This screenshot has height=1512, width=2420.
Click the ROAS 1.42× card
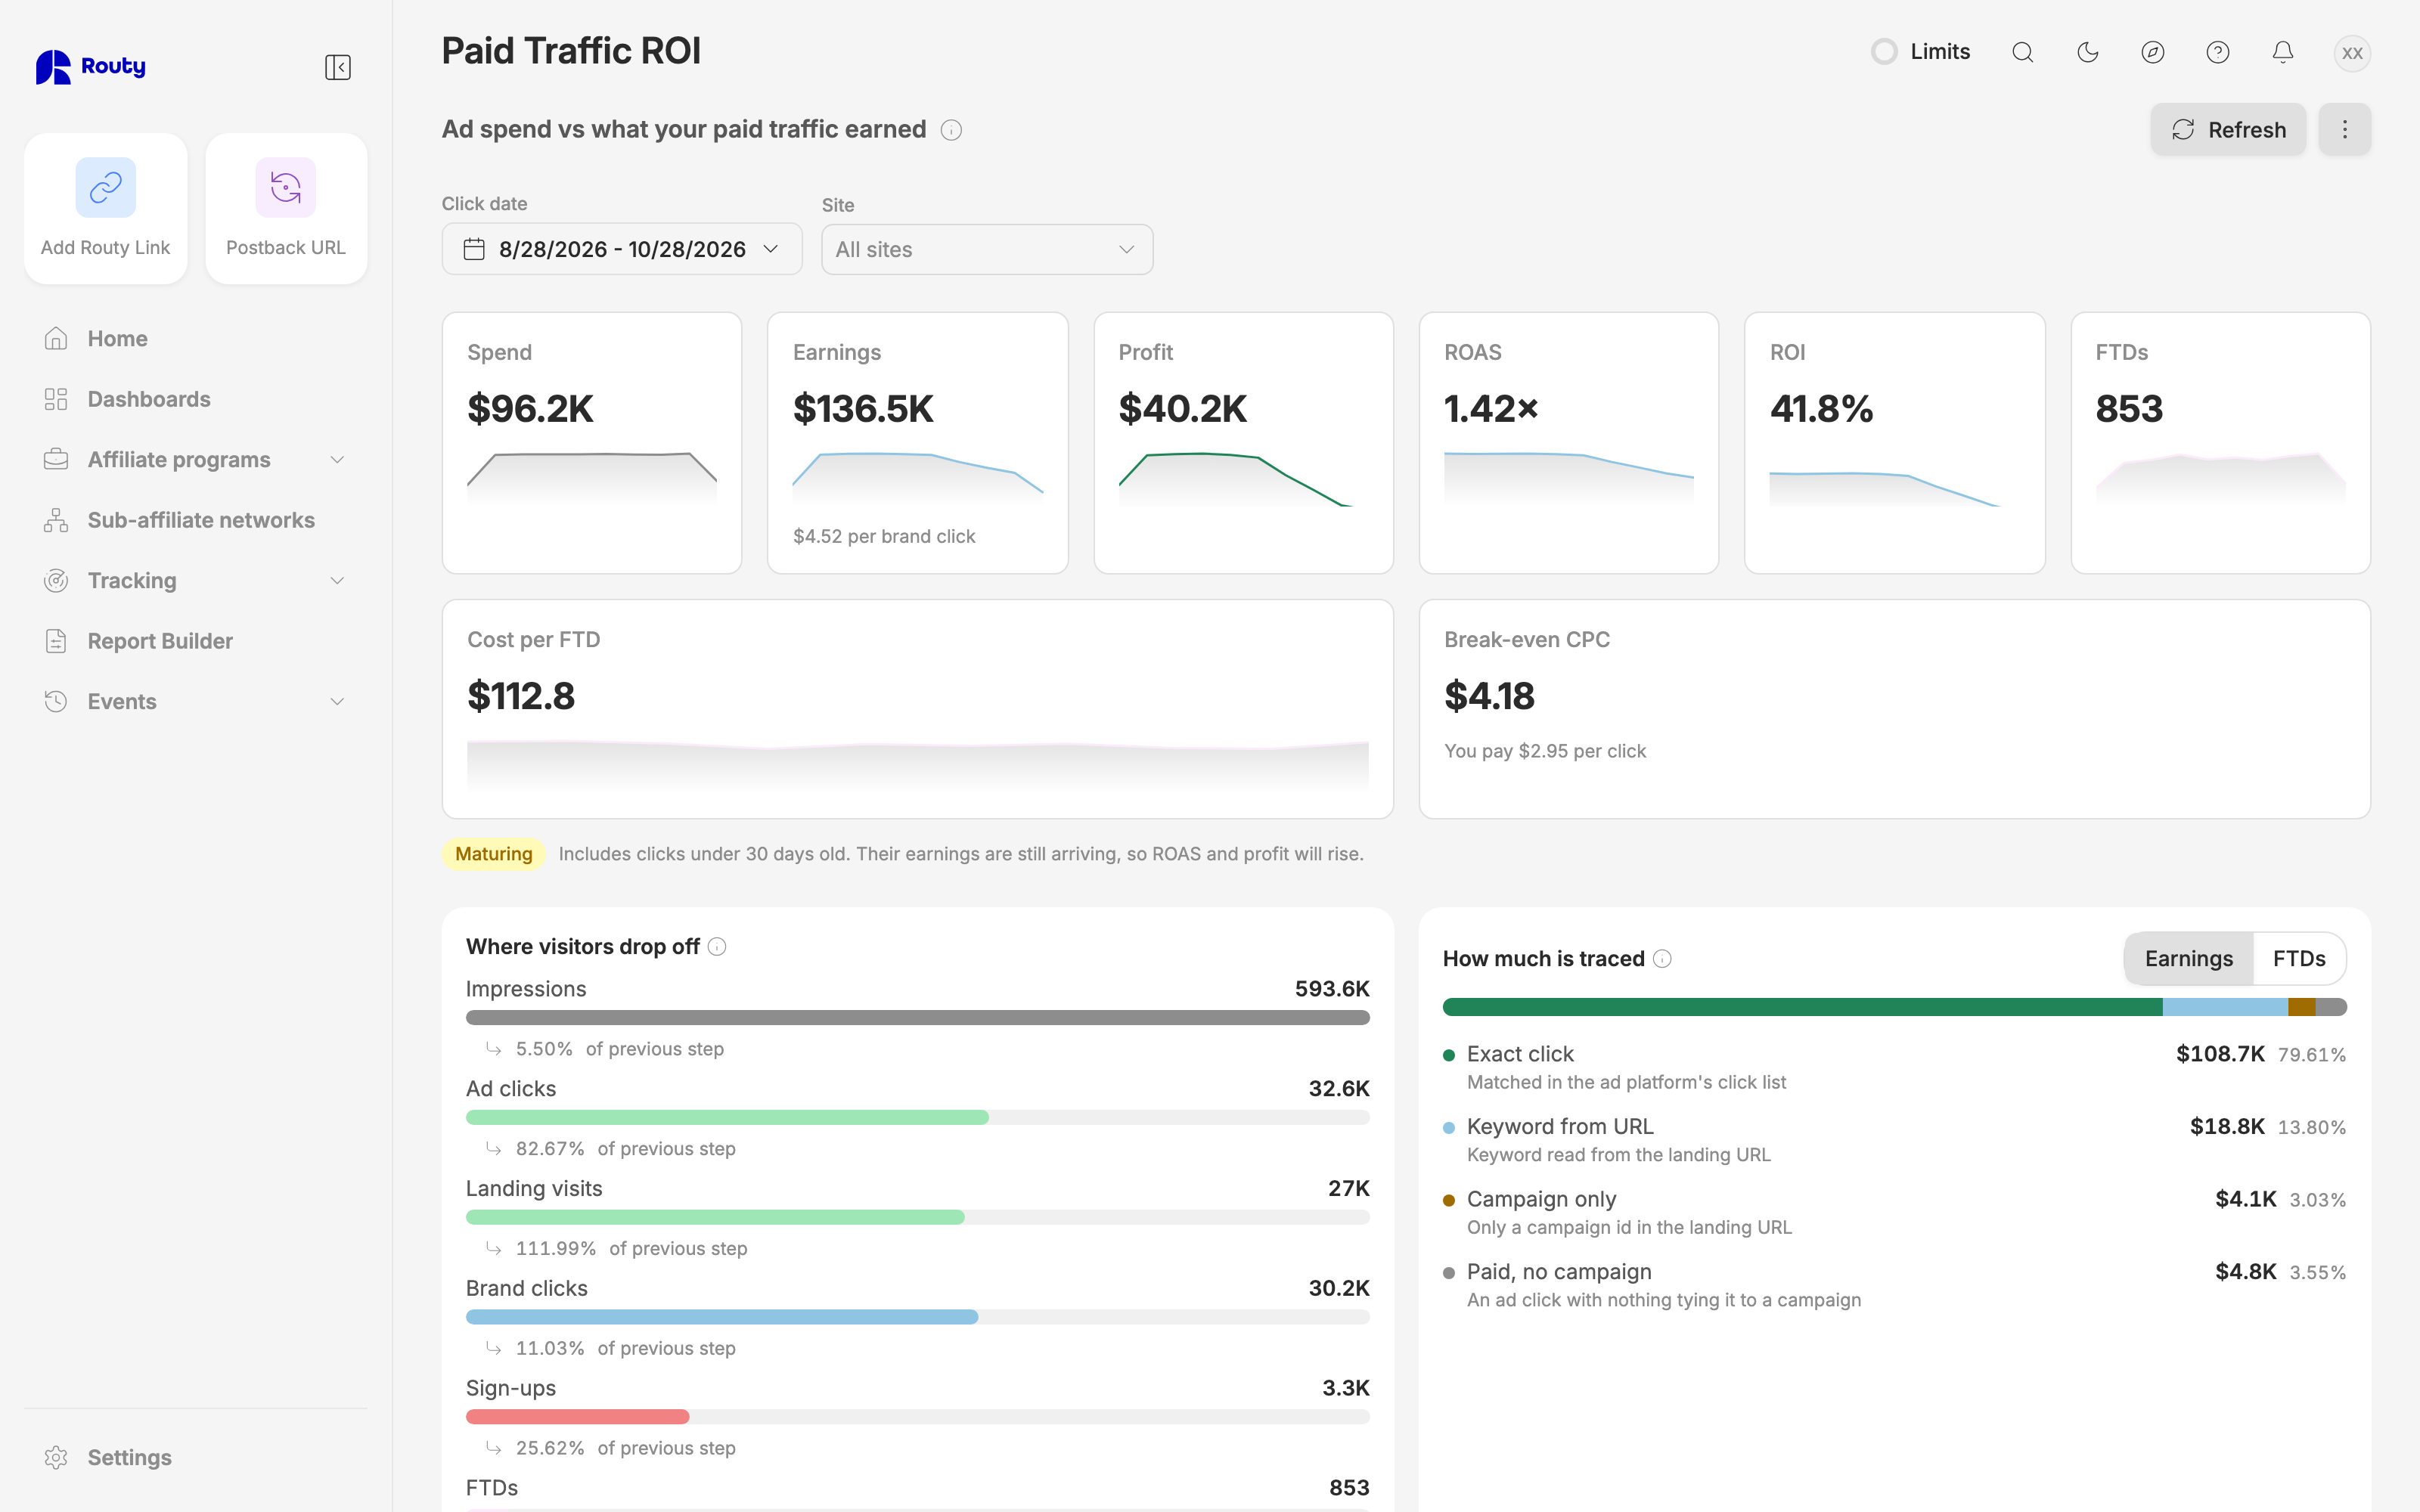click(1568, 443)
